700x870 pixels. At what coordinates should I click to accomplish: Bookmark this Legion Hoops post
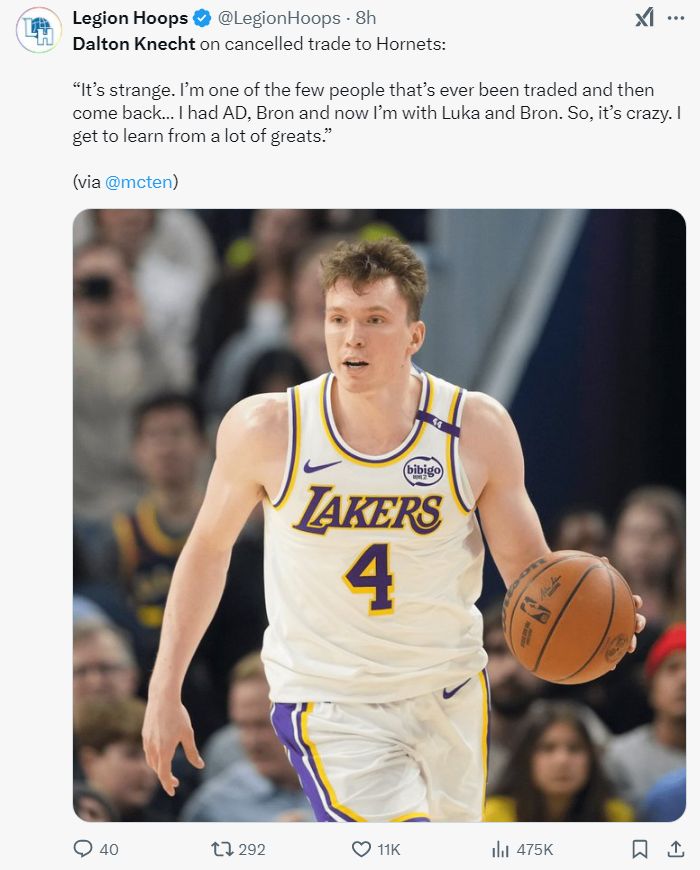(x=639, y=849)
